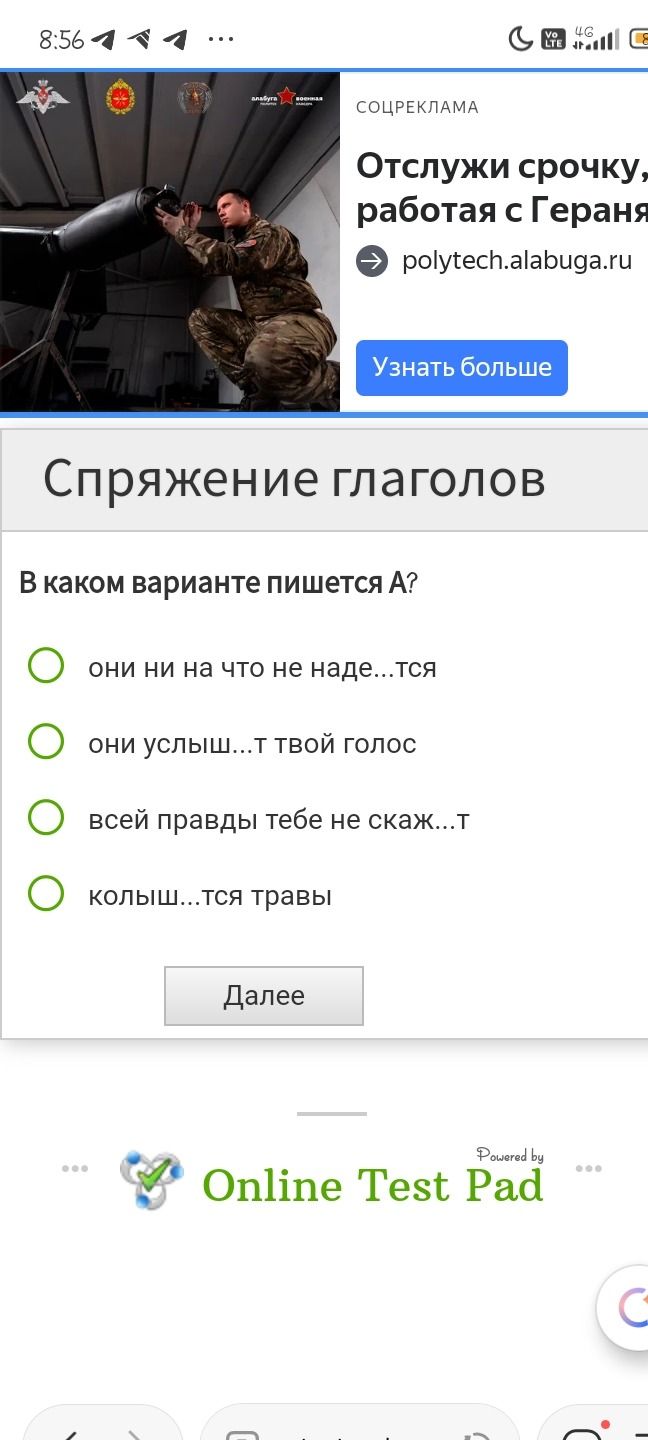Open the ad image of soldier with drone
Viewport: 648px width, 1440px height.
[x=170, y=242]
